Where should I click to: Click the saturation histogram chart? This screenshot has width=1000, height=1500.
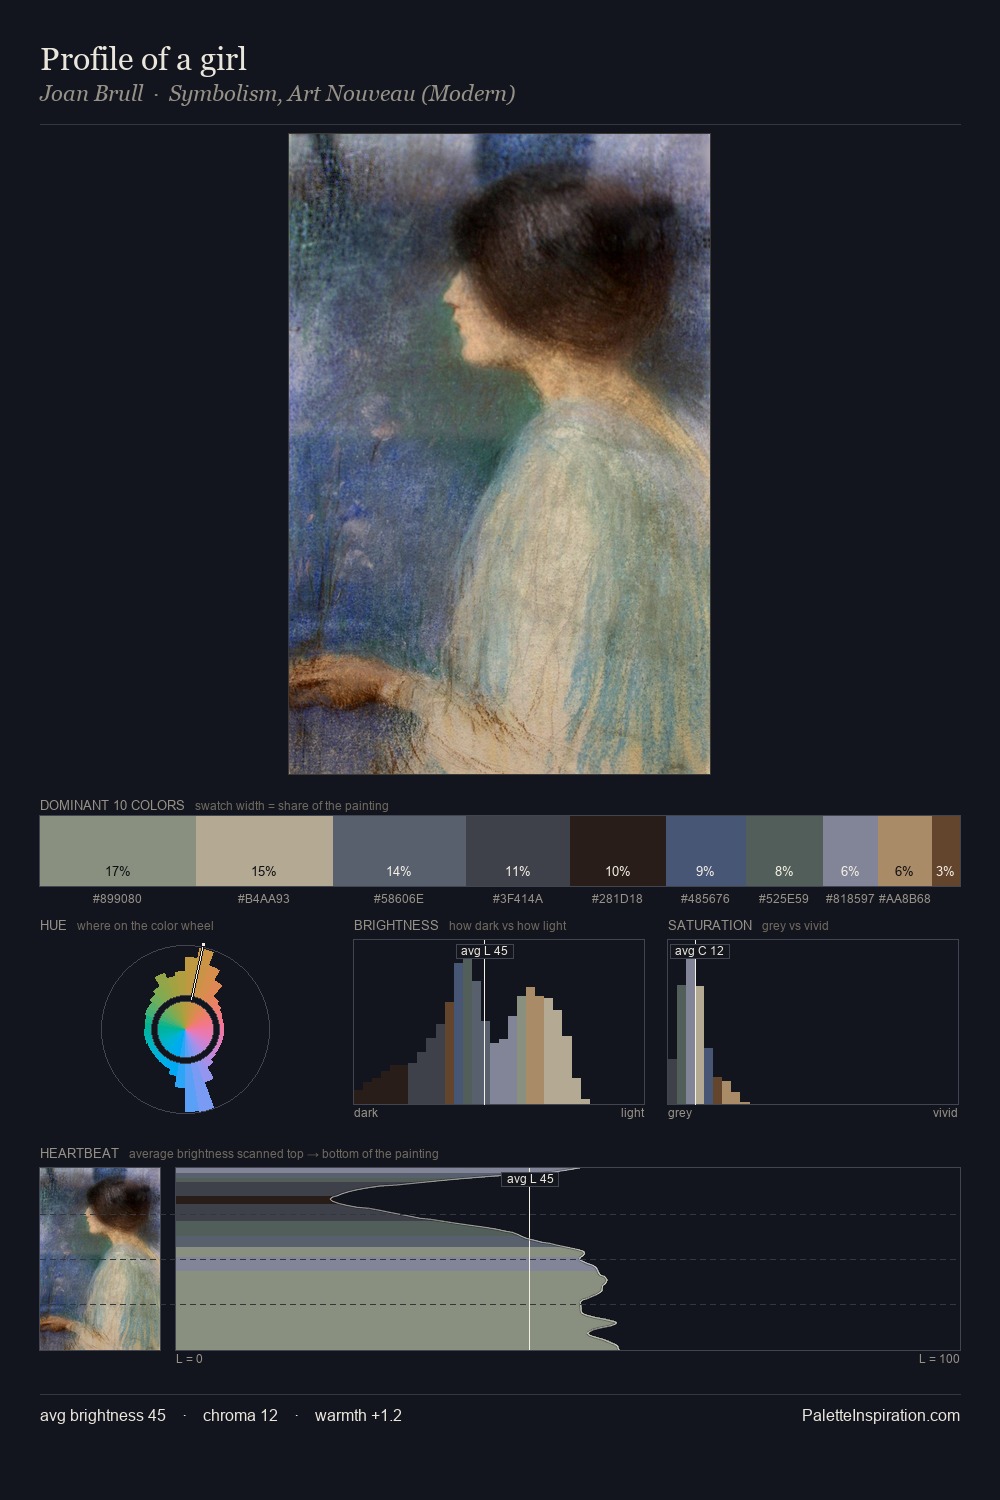click(x=813, y=1022)
